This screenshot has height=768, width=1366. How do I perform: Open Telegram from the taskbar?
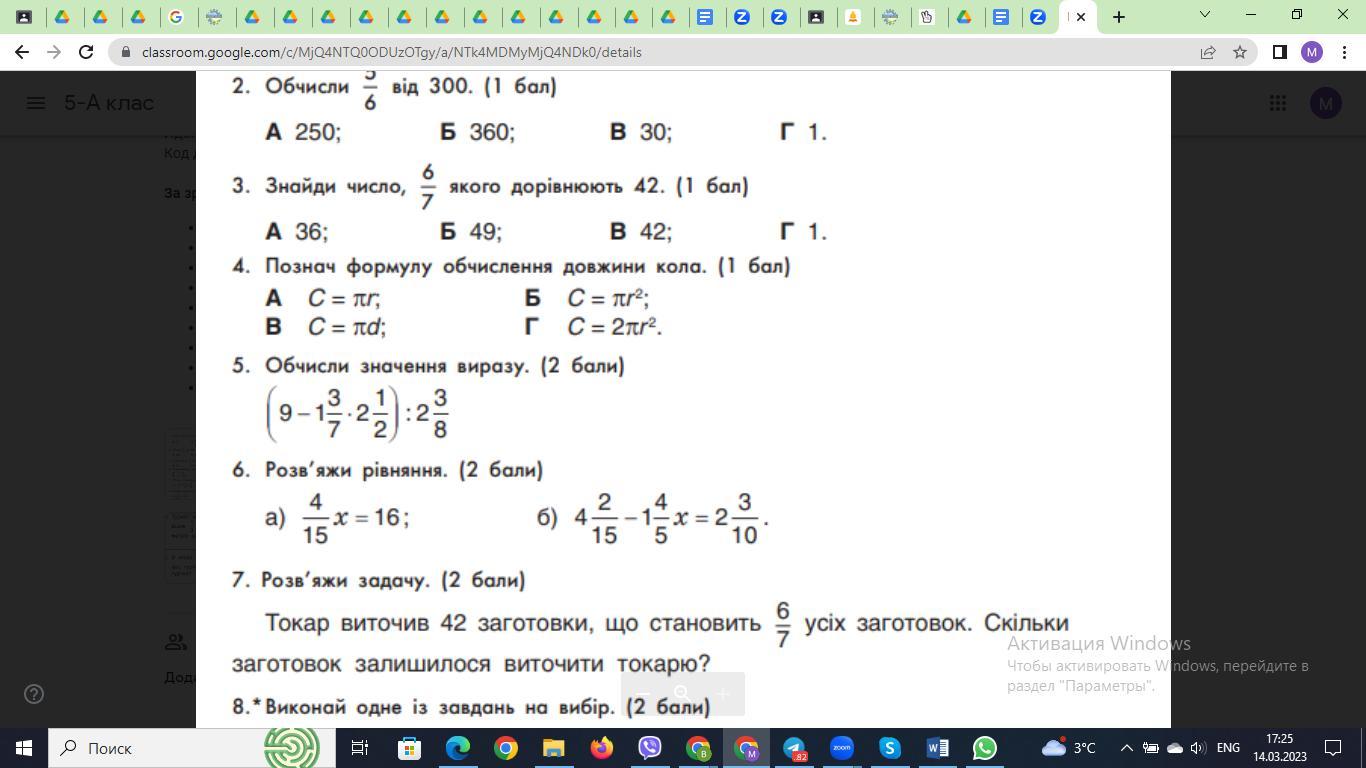tap(794, 748)
